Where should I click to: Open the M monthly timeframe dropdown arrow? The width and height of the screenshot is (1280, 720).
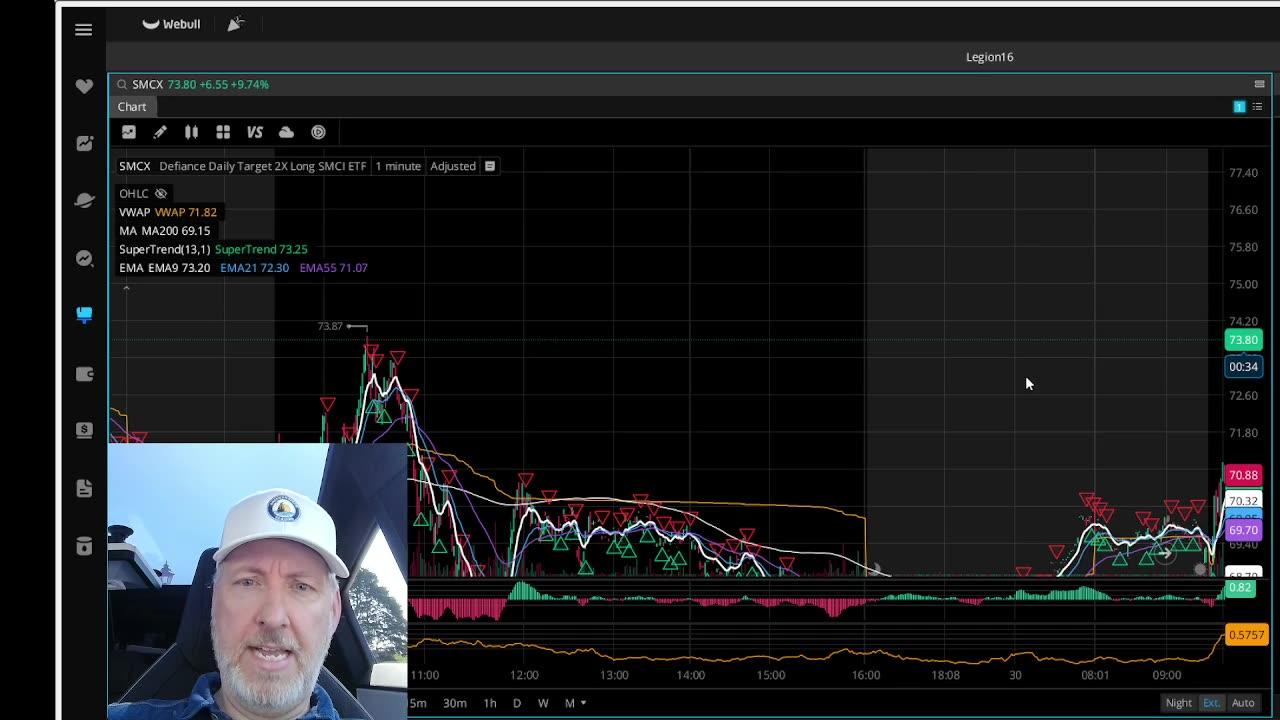pos(583,703)
